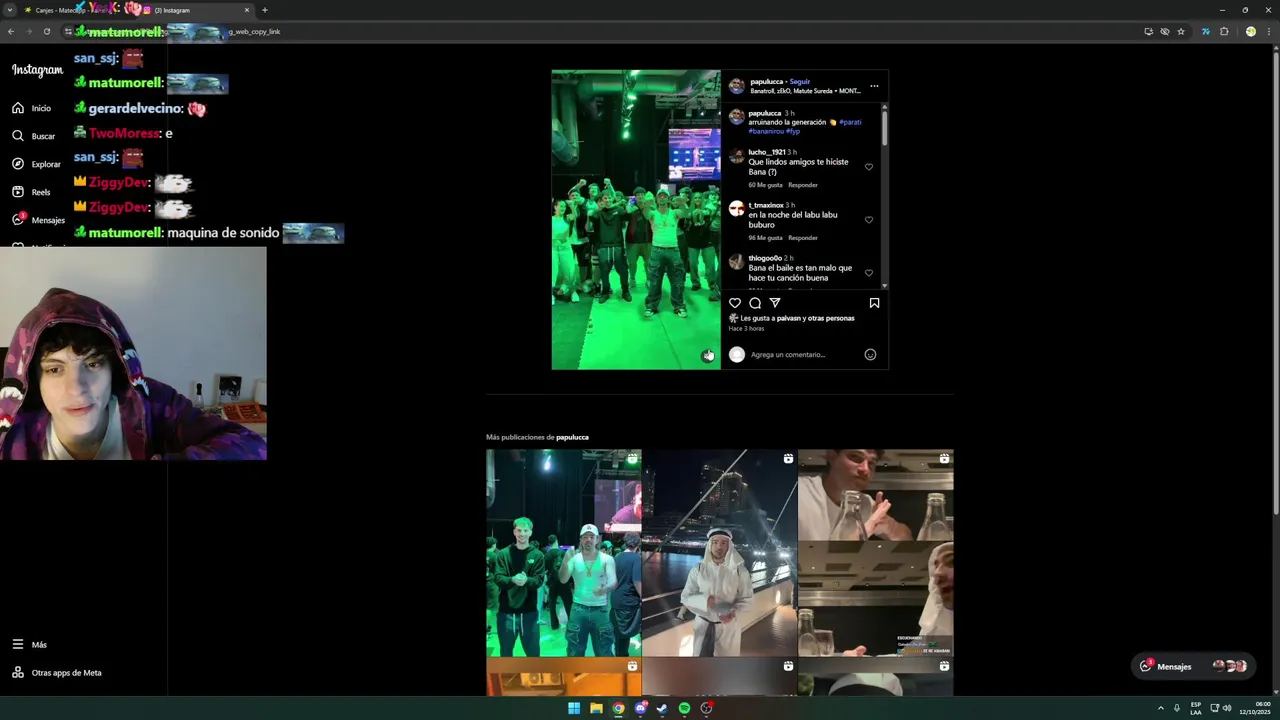The width and height of the screenshot is (1280, 720).
Task: Save the post with bookmark icon
Action: click(x=874, y=303)
